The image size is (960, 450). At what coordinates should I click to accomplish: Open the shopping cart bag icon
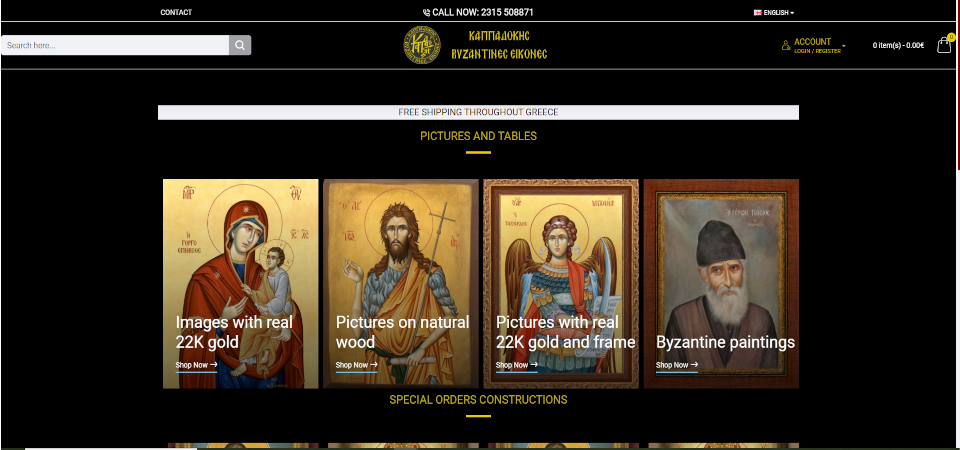944,45
